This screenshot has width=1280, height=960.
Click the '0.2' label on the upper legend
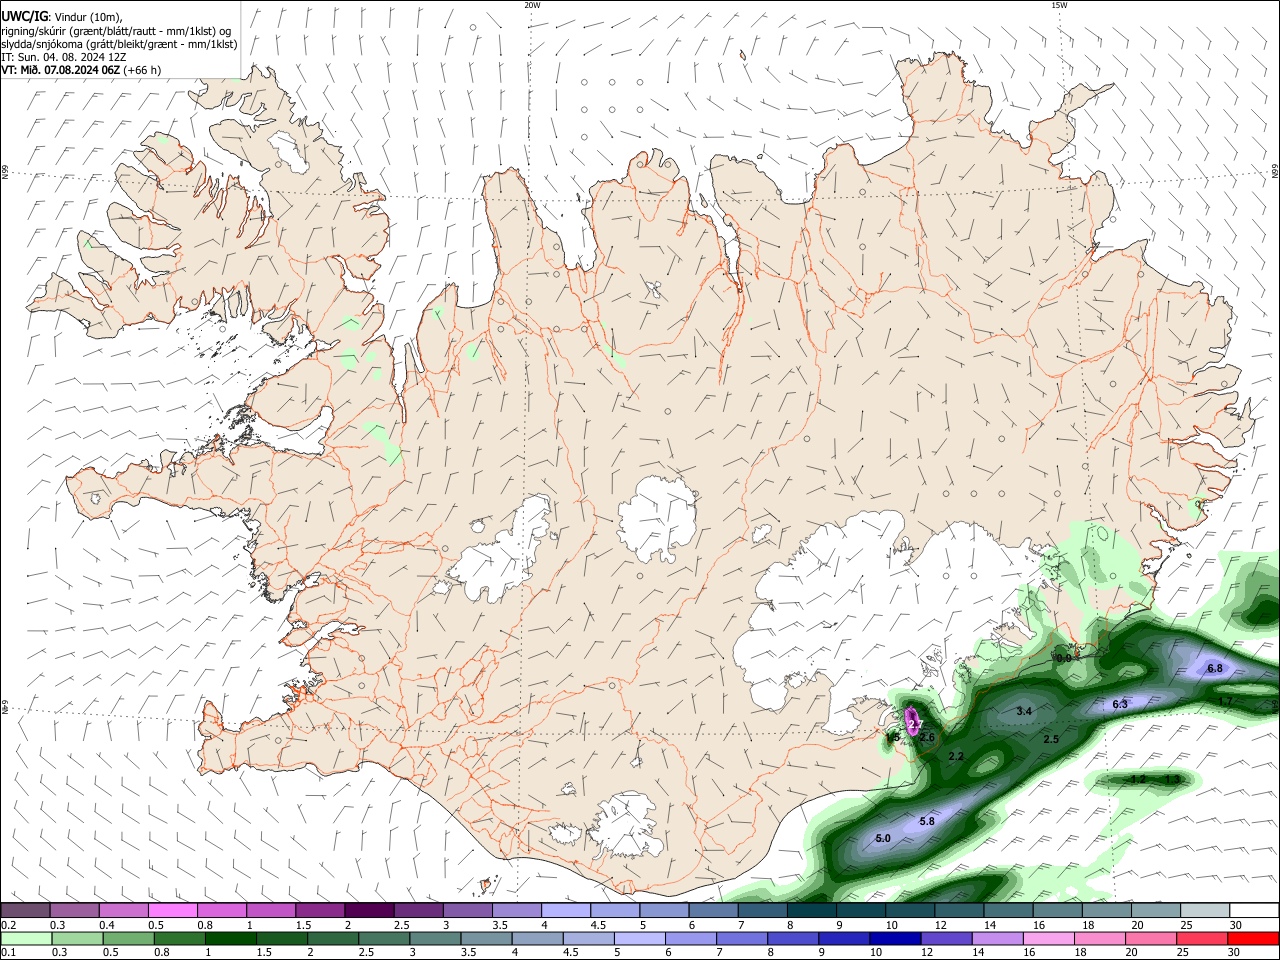point(8,925)
